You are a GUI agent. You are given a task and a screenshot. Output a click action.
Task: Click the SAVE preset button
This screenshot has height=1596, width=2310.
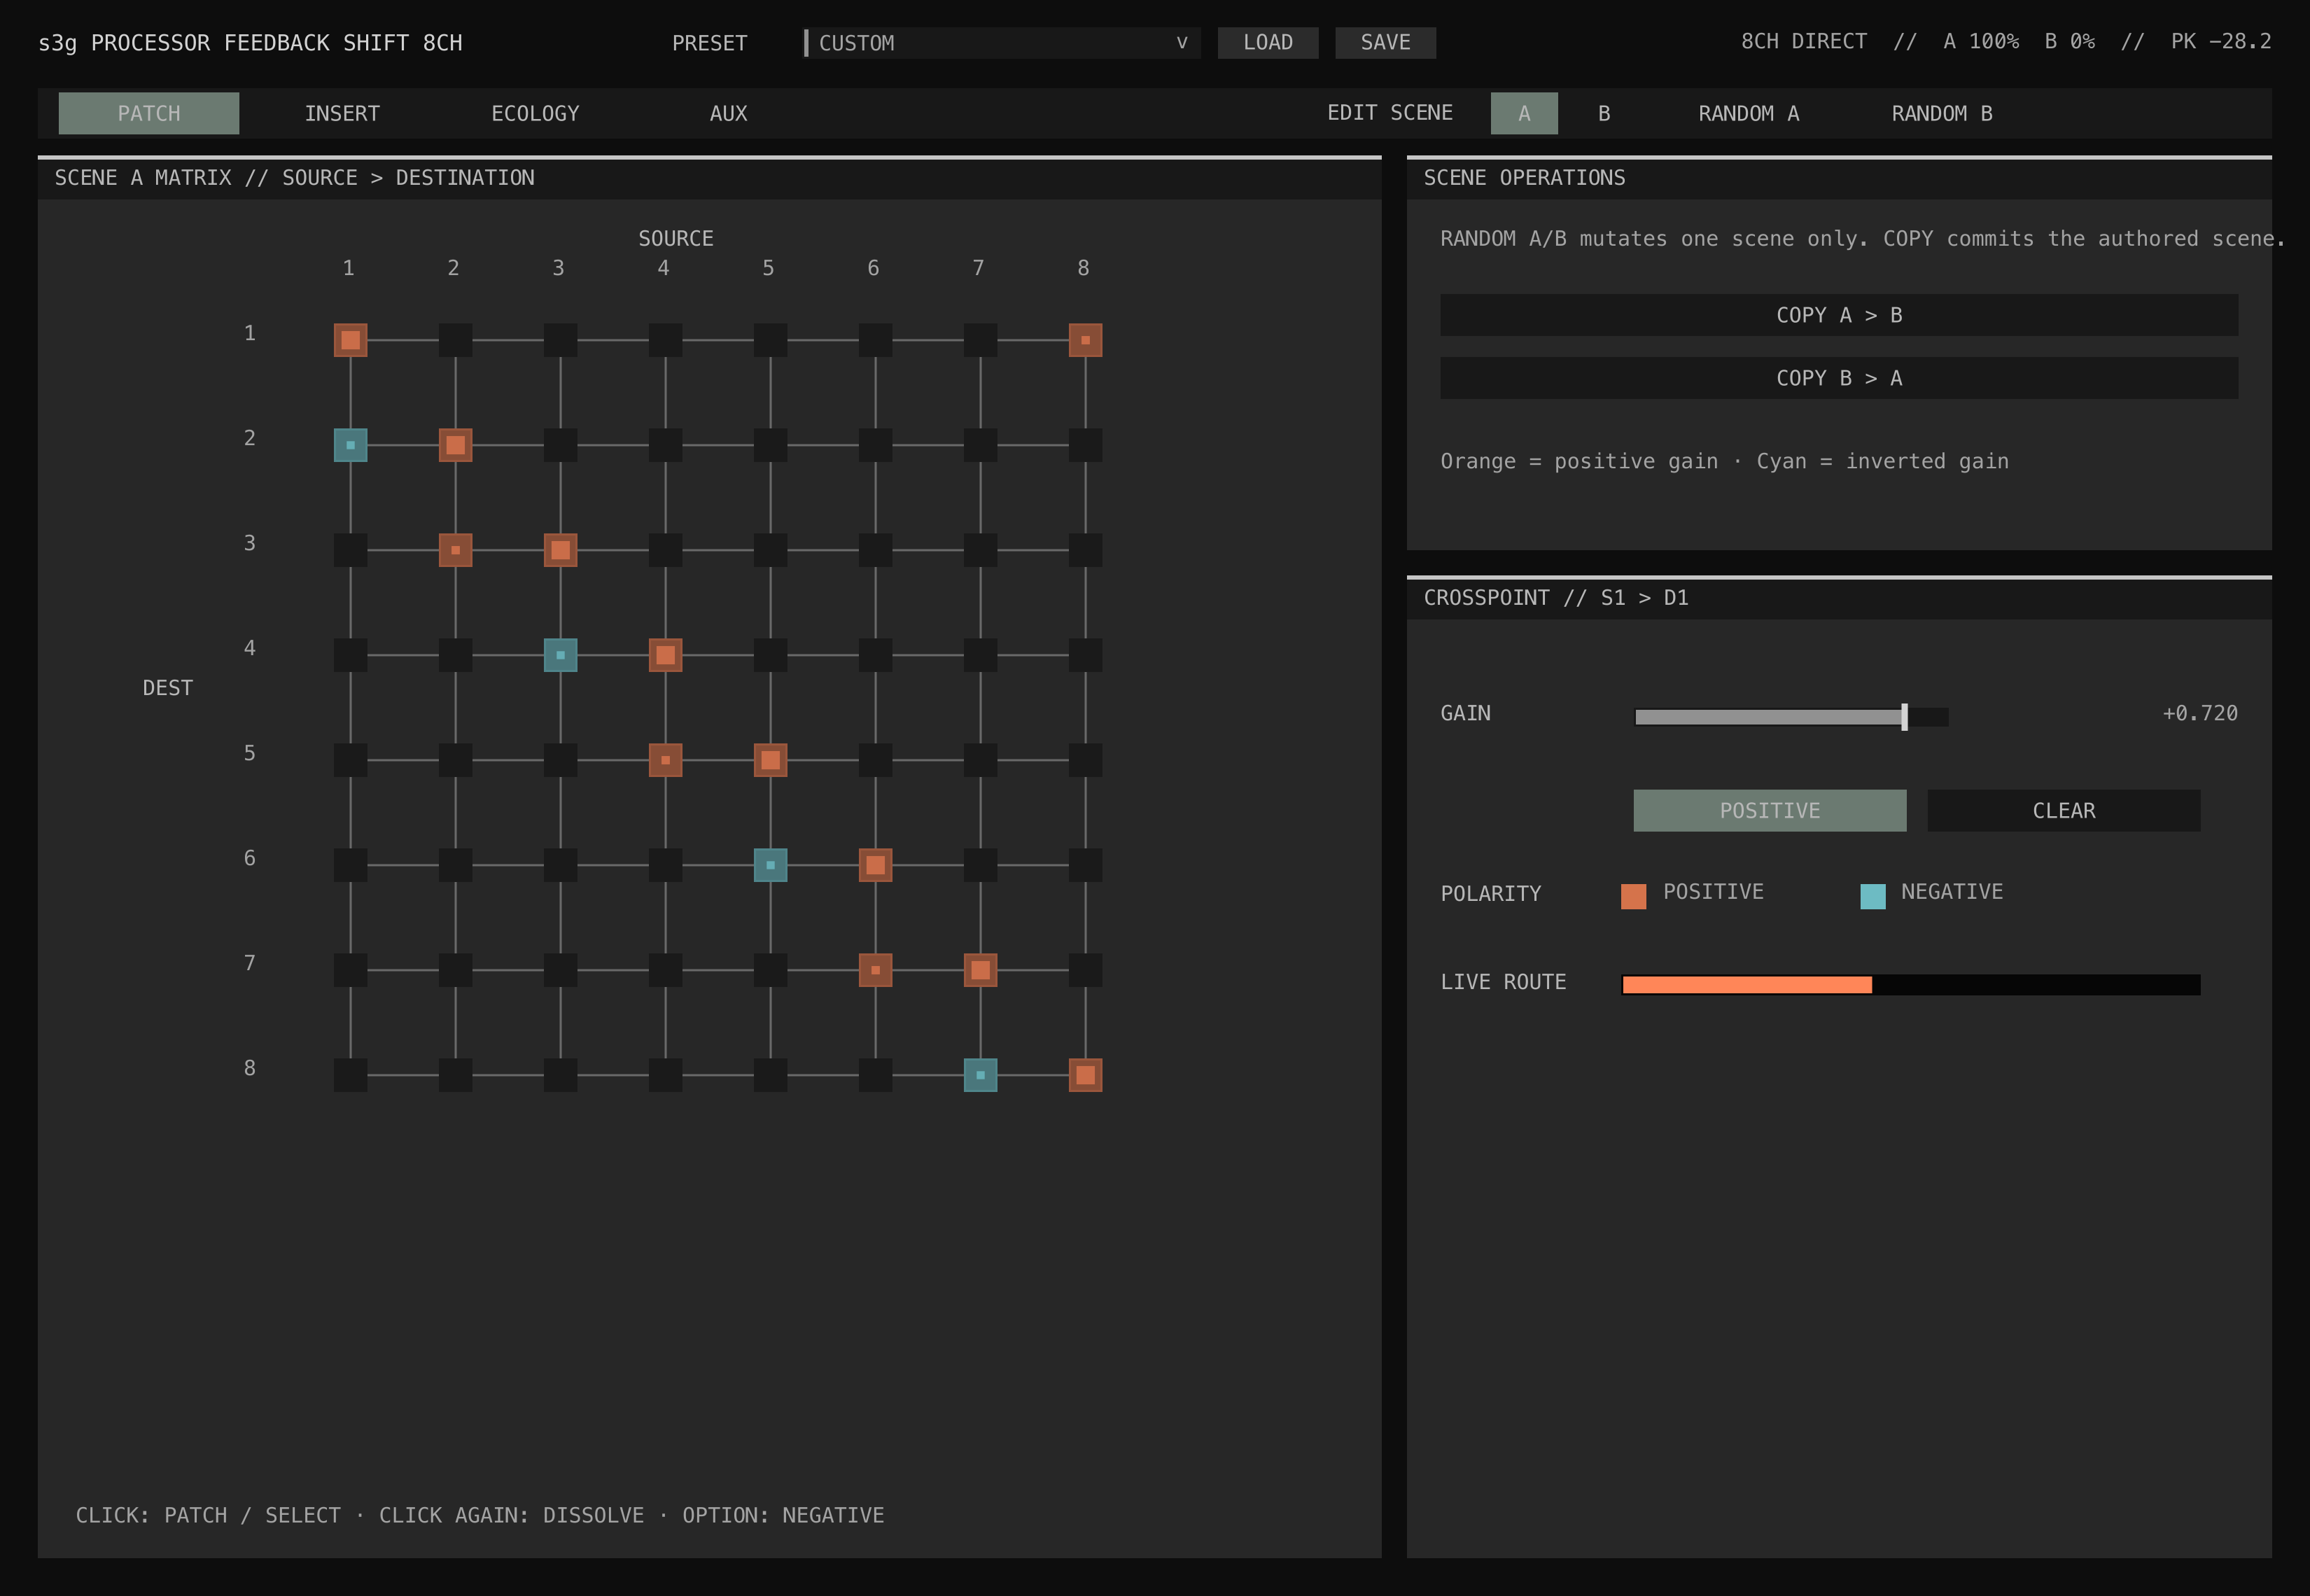point(1385,43)
